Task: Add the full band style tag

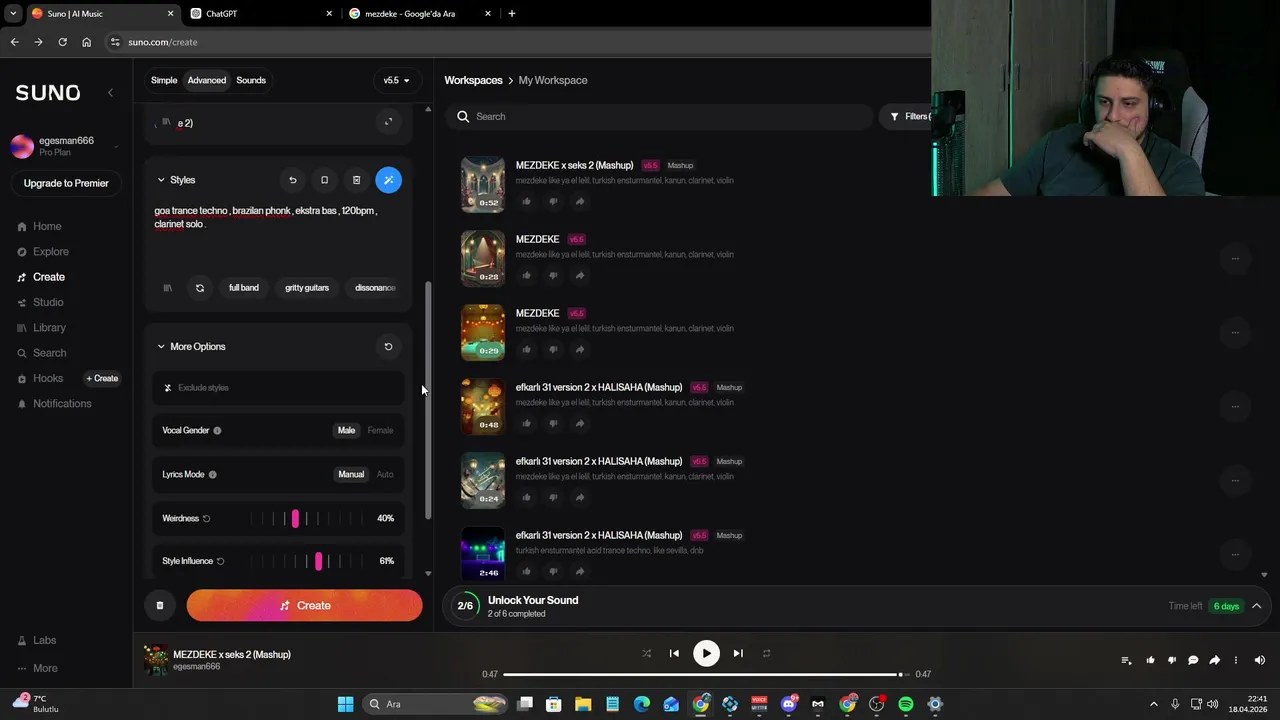Action: (244, 288)
